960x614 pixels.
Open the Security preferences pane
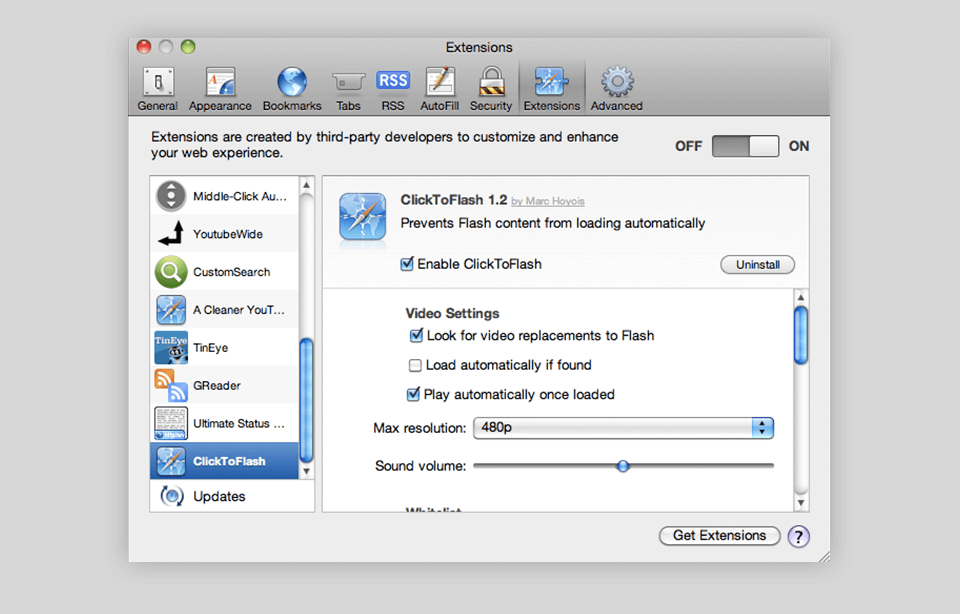pyautogui.click(x=491, y=89)
